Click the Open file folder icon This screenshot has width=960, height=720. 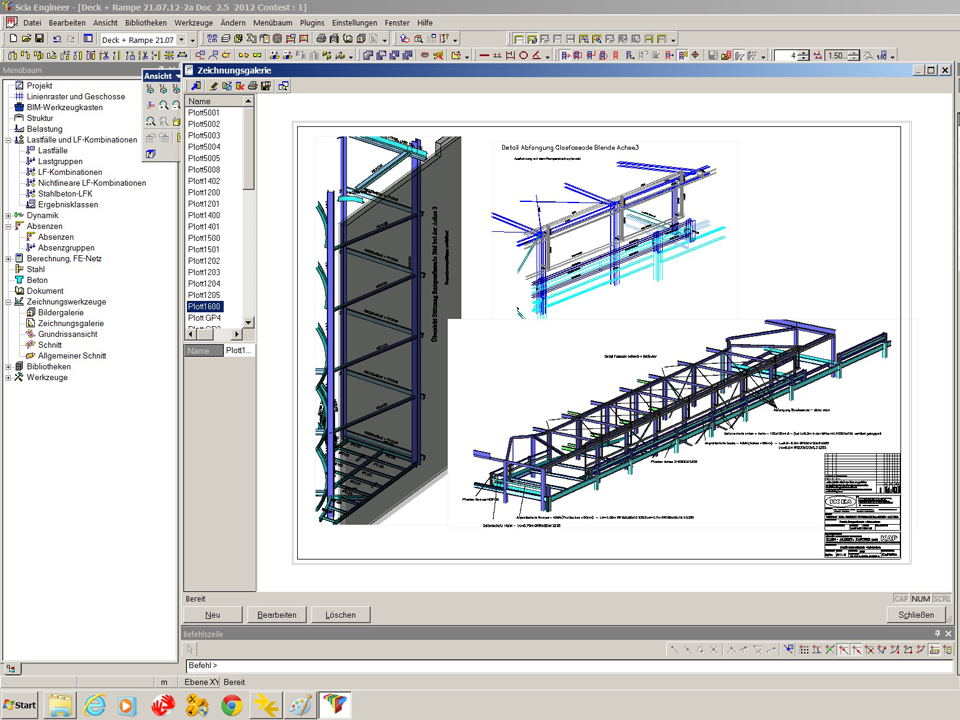click(x=26, y=39)
